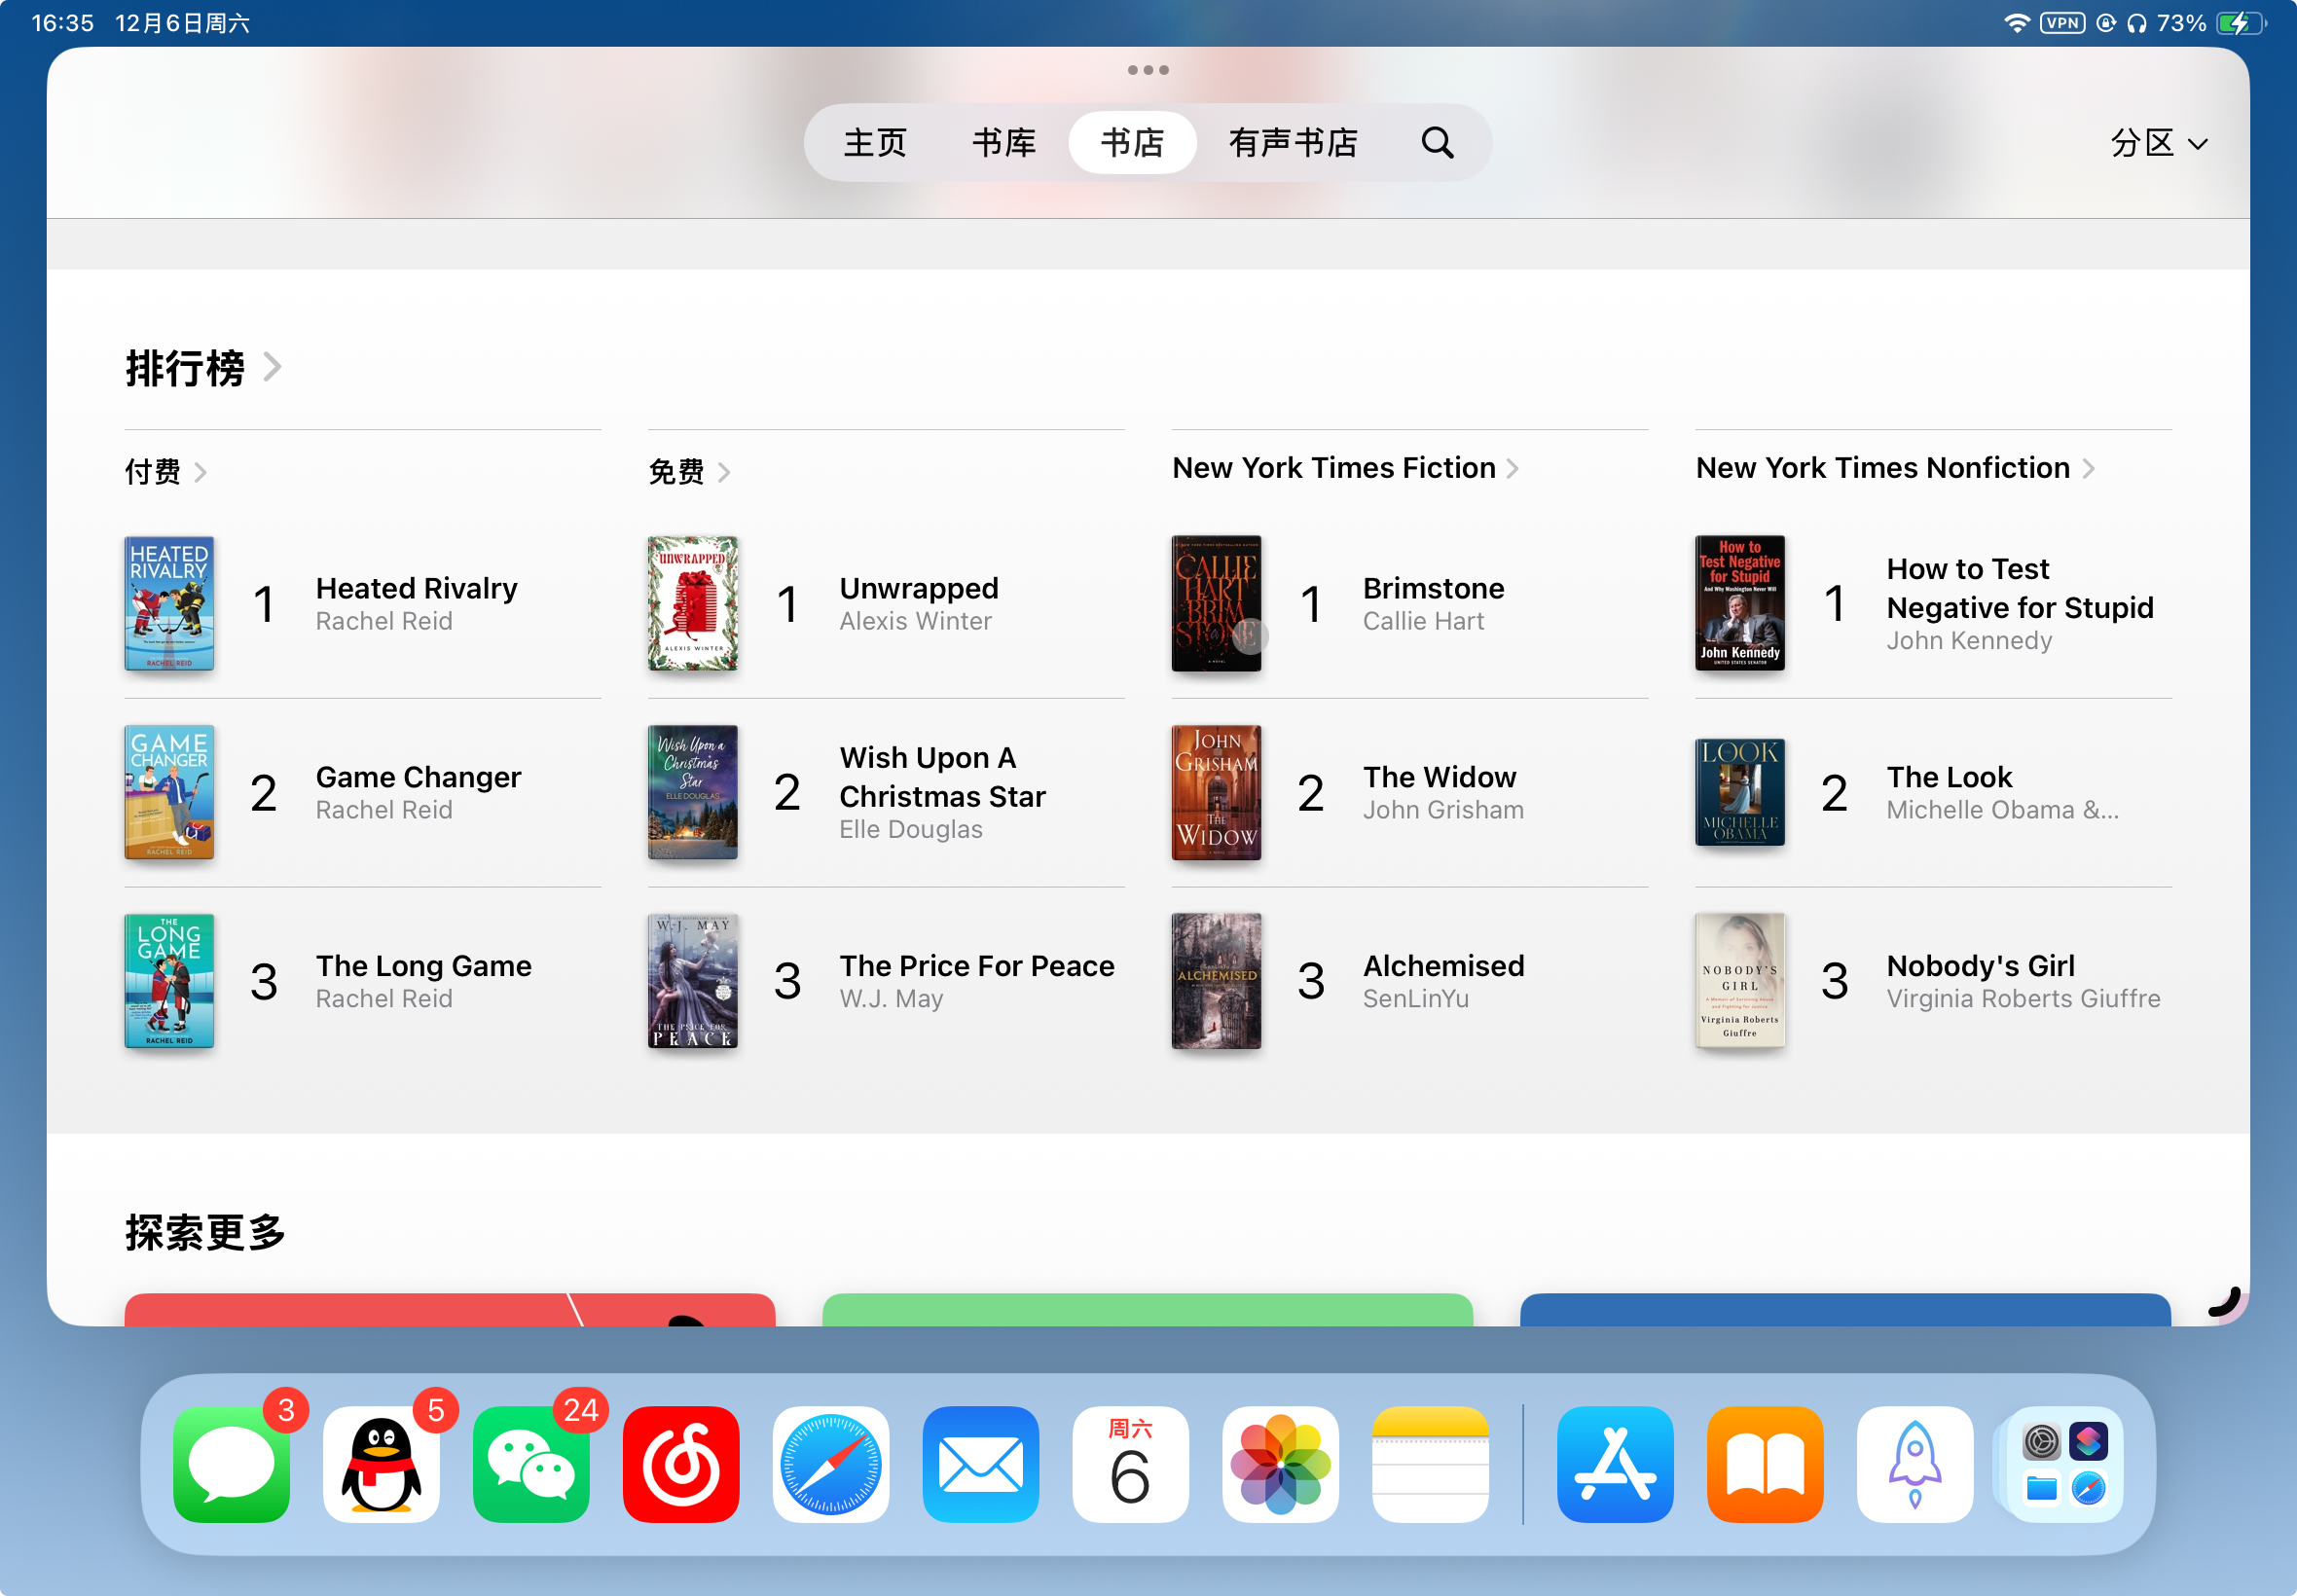Screen dimensions: 2297x1596
Task: Open the 有声书店 tab
Action: click(1293, 143)
